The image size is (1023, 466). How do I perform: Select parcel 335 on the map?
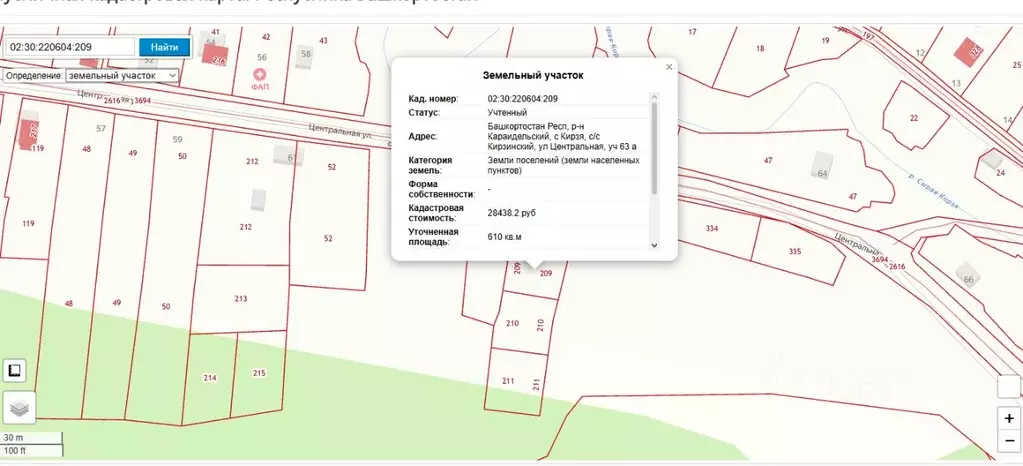click(796, 250)
